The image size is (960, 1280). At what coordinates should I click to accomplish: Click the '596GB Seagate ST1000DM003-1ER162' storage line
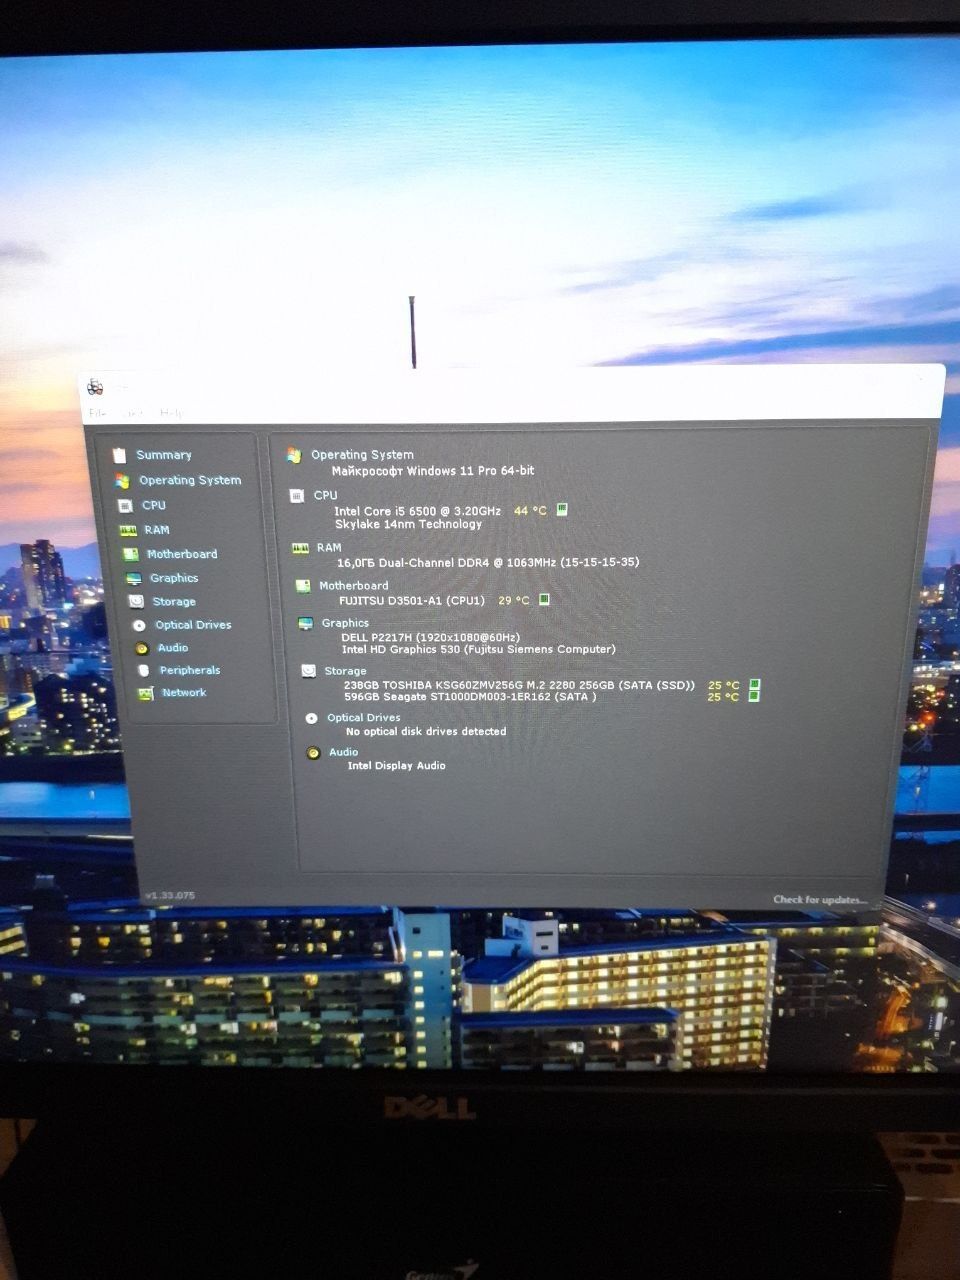click(x=470, y=696)
